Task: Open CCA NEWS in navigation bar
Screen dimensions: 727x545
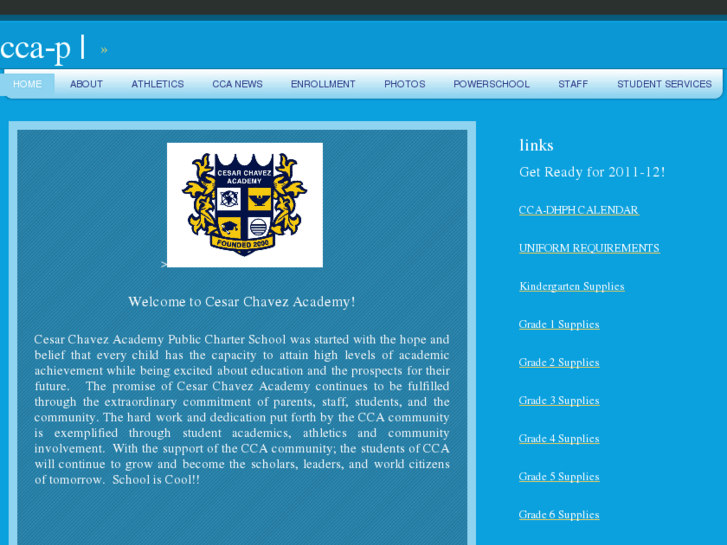Action: 237,84
